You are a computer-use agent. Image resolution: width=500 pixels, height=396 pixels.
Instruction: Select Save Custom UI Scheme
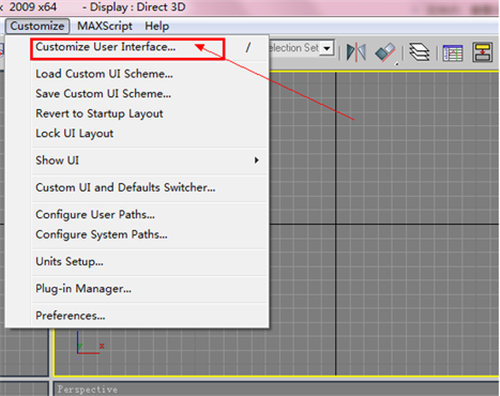(x=103, y=94)
